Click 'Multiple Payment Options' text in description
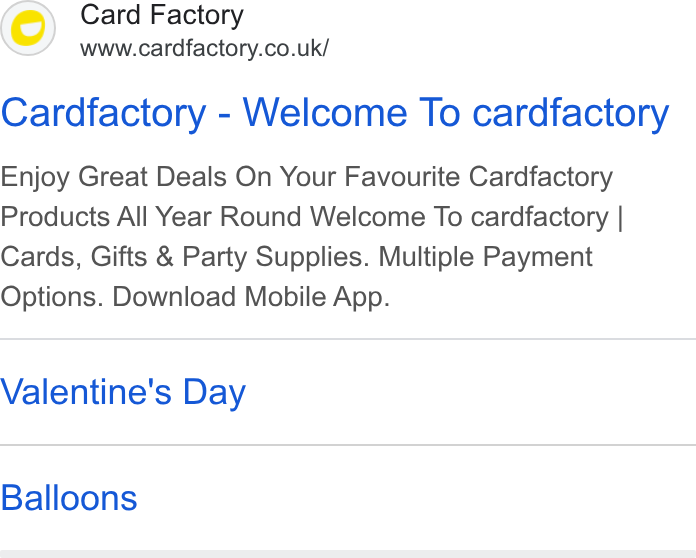The width and height of the screenshot is (696, 558). click(x=485, y=257)
